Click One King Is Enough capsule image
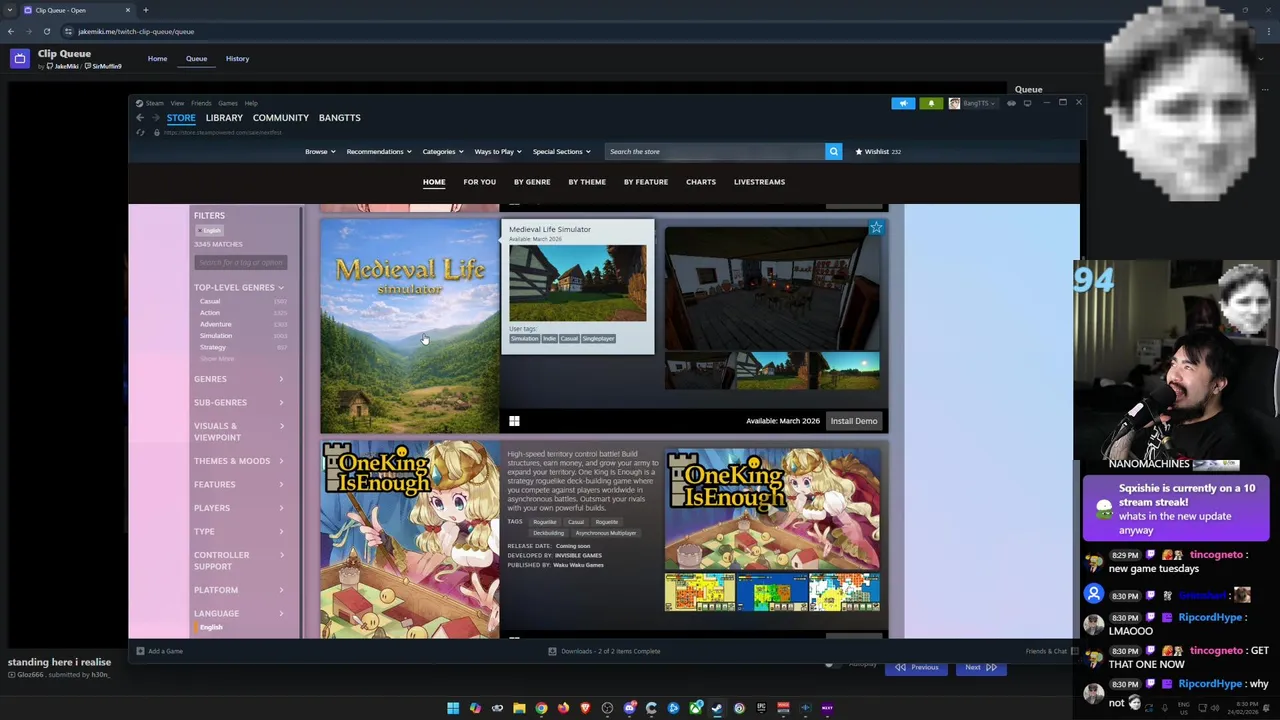The image size is (1280, 720). pos(410,540)
